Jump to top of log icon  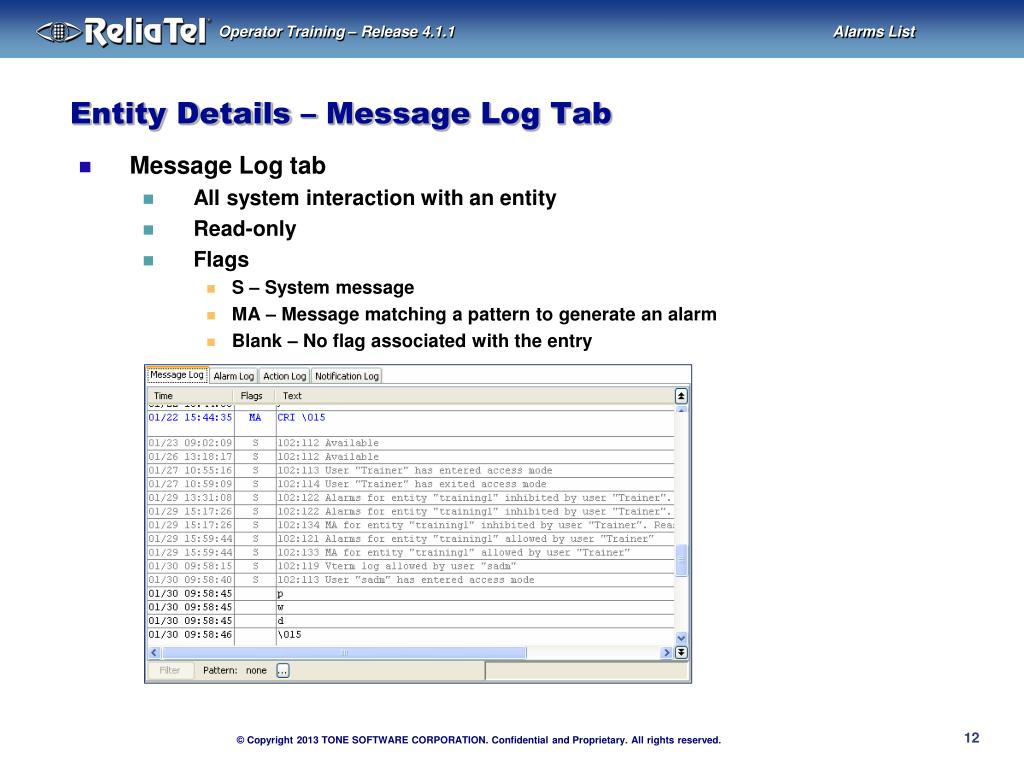(681, 396)
